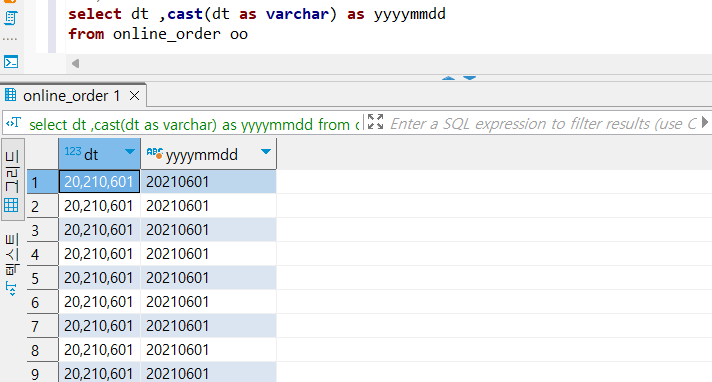Click the grid icon in the vertical Grid tab
The image size is (712, 382).
click(11, 205)
